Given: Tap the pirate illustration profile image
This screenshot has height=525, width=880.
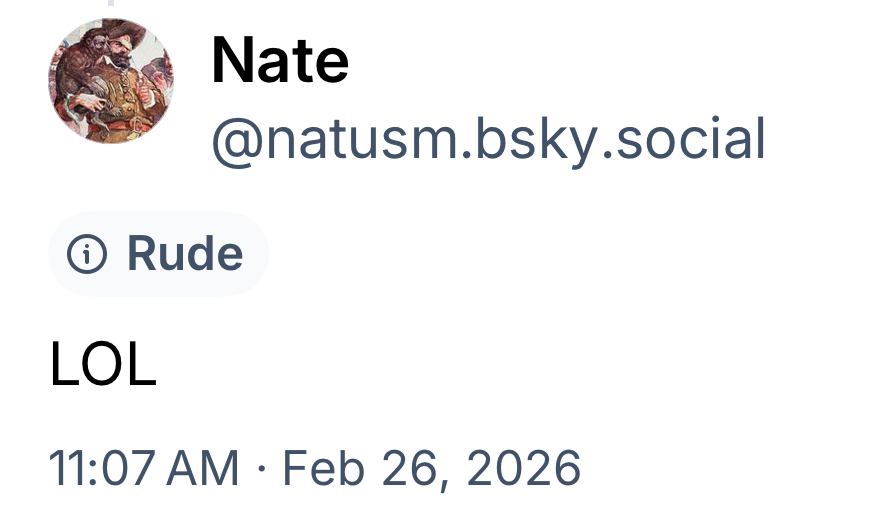Looking at the screenshot, I should point(110,81).
